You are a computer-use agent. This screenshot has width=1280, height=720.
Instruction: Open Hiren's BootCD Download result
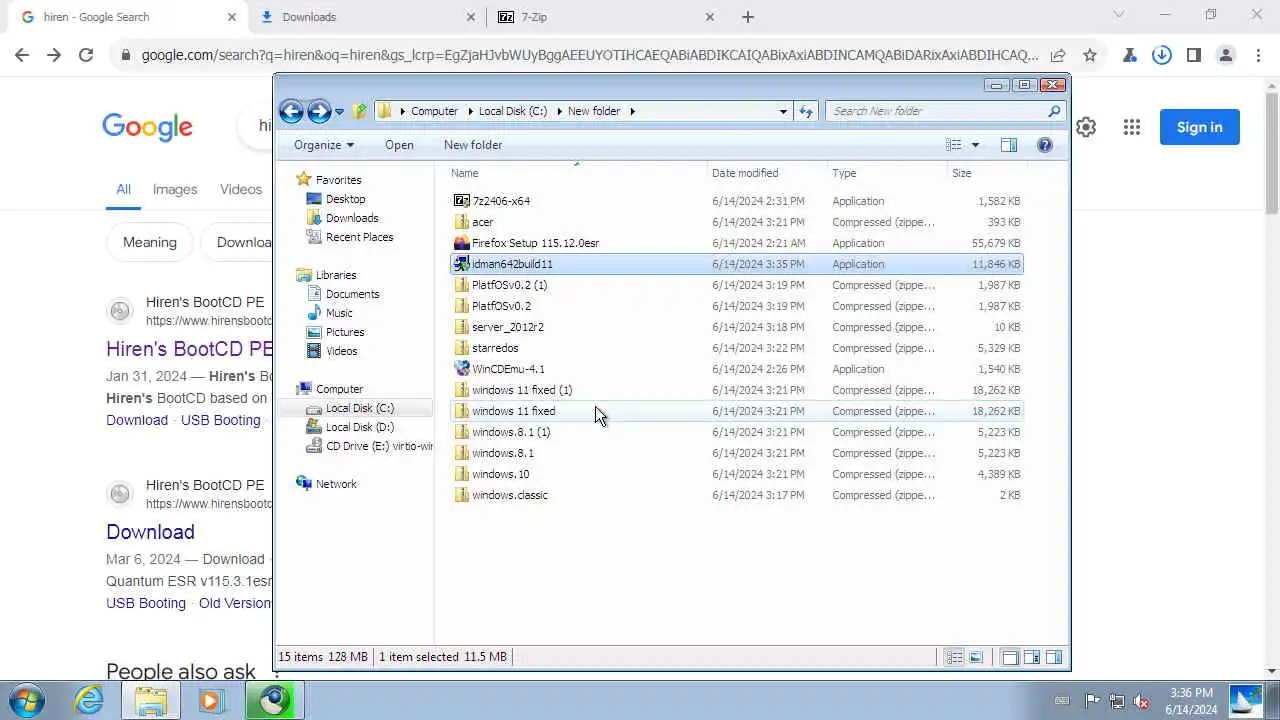pyautogui.click(x=150, y=532)
